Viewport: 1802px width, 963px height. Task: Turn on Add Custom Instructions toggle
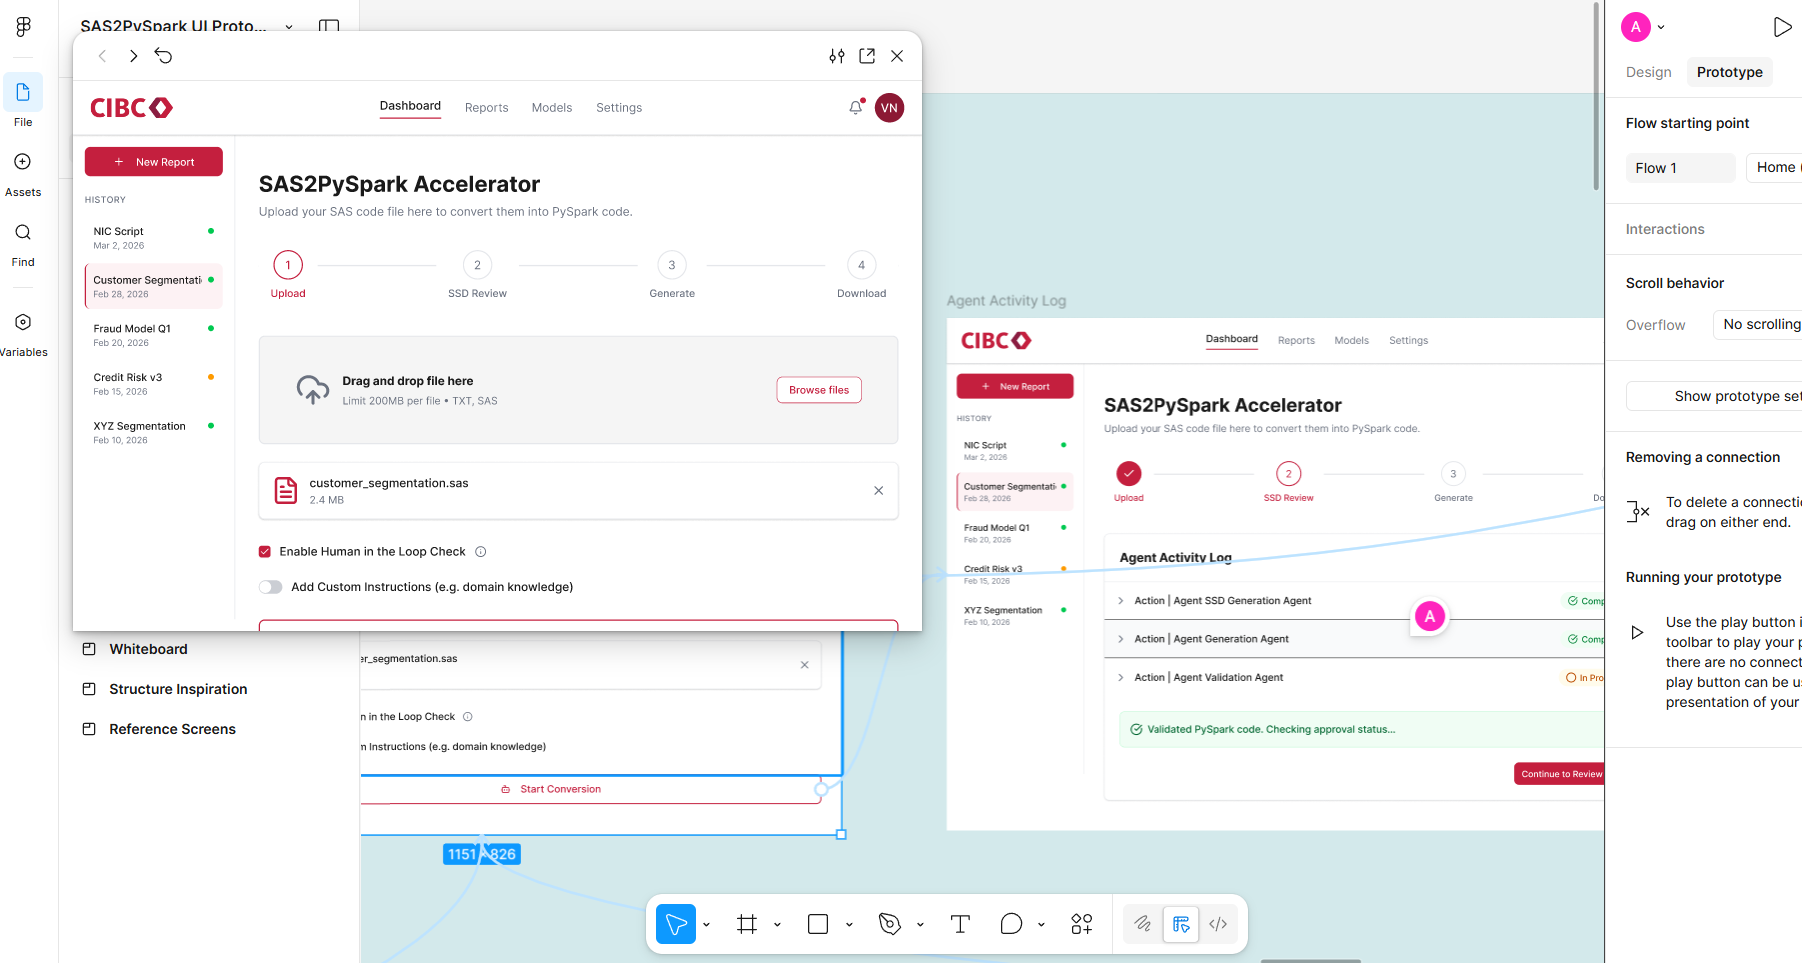coord(270,587)
